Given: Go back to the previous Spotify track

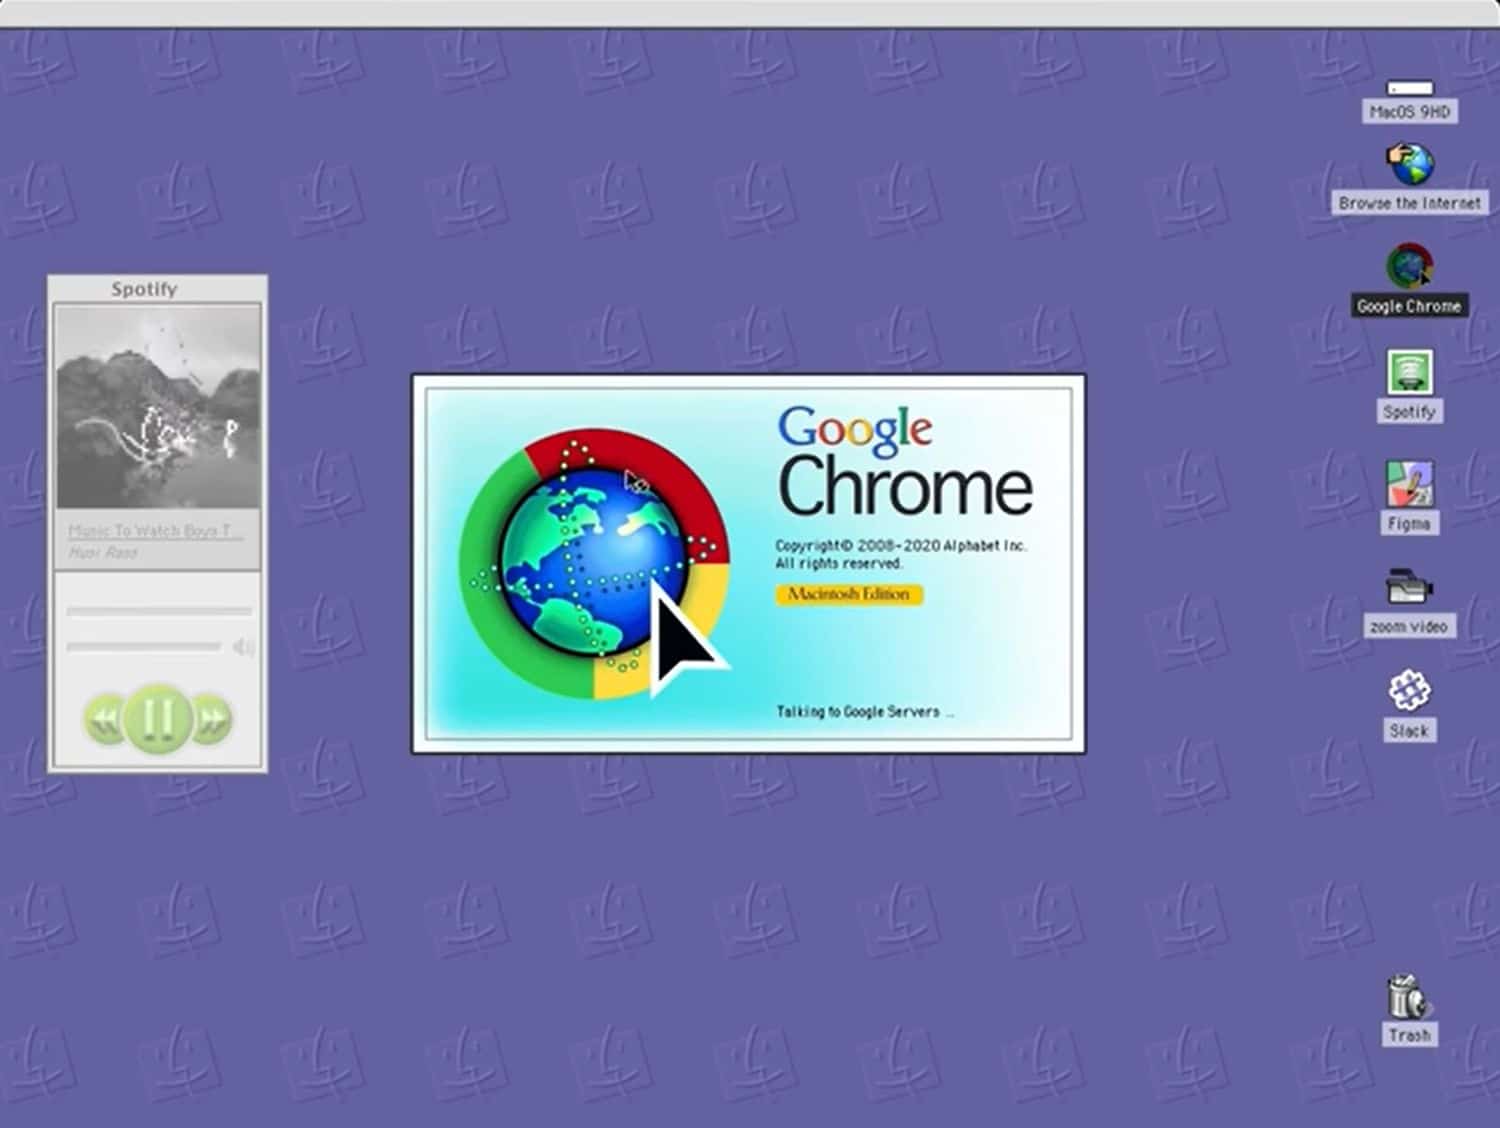Looking at the screenshot, I should (104, 720).
